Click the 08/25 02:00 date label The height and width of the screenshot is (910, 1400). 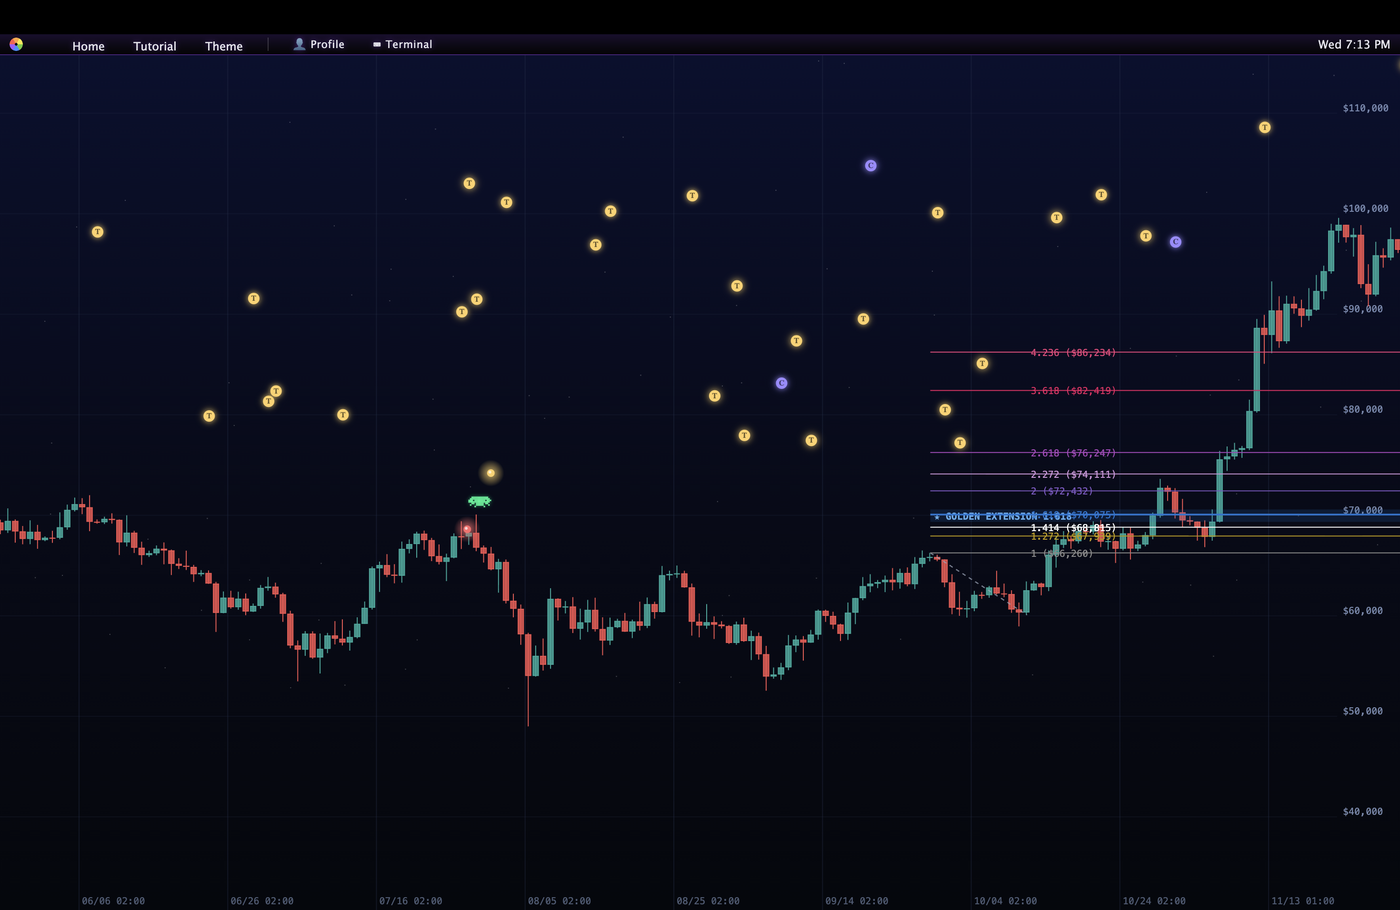click(x=708, y=901)
